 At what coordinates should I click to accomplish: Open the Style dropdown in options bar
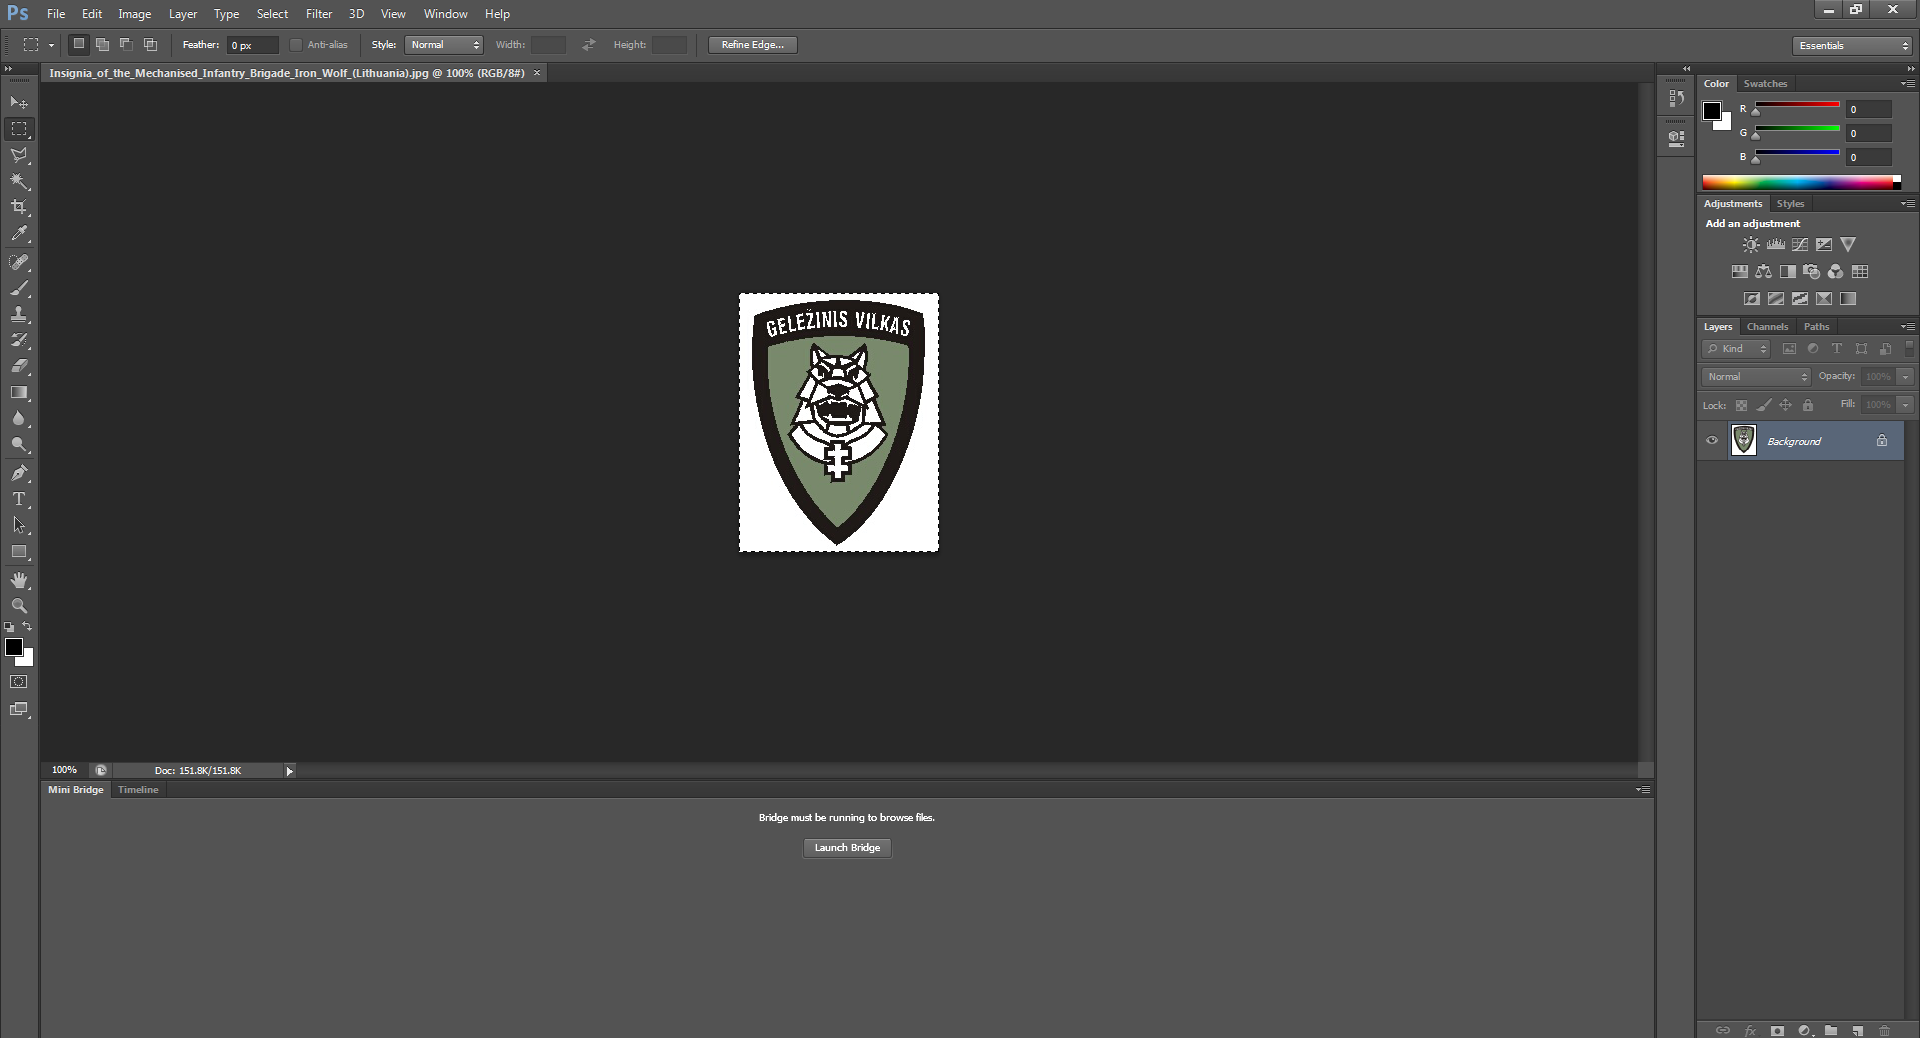(445, 45)
